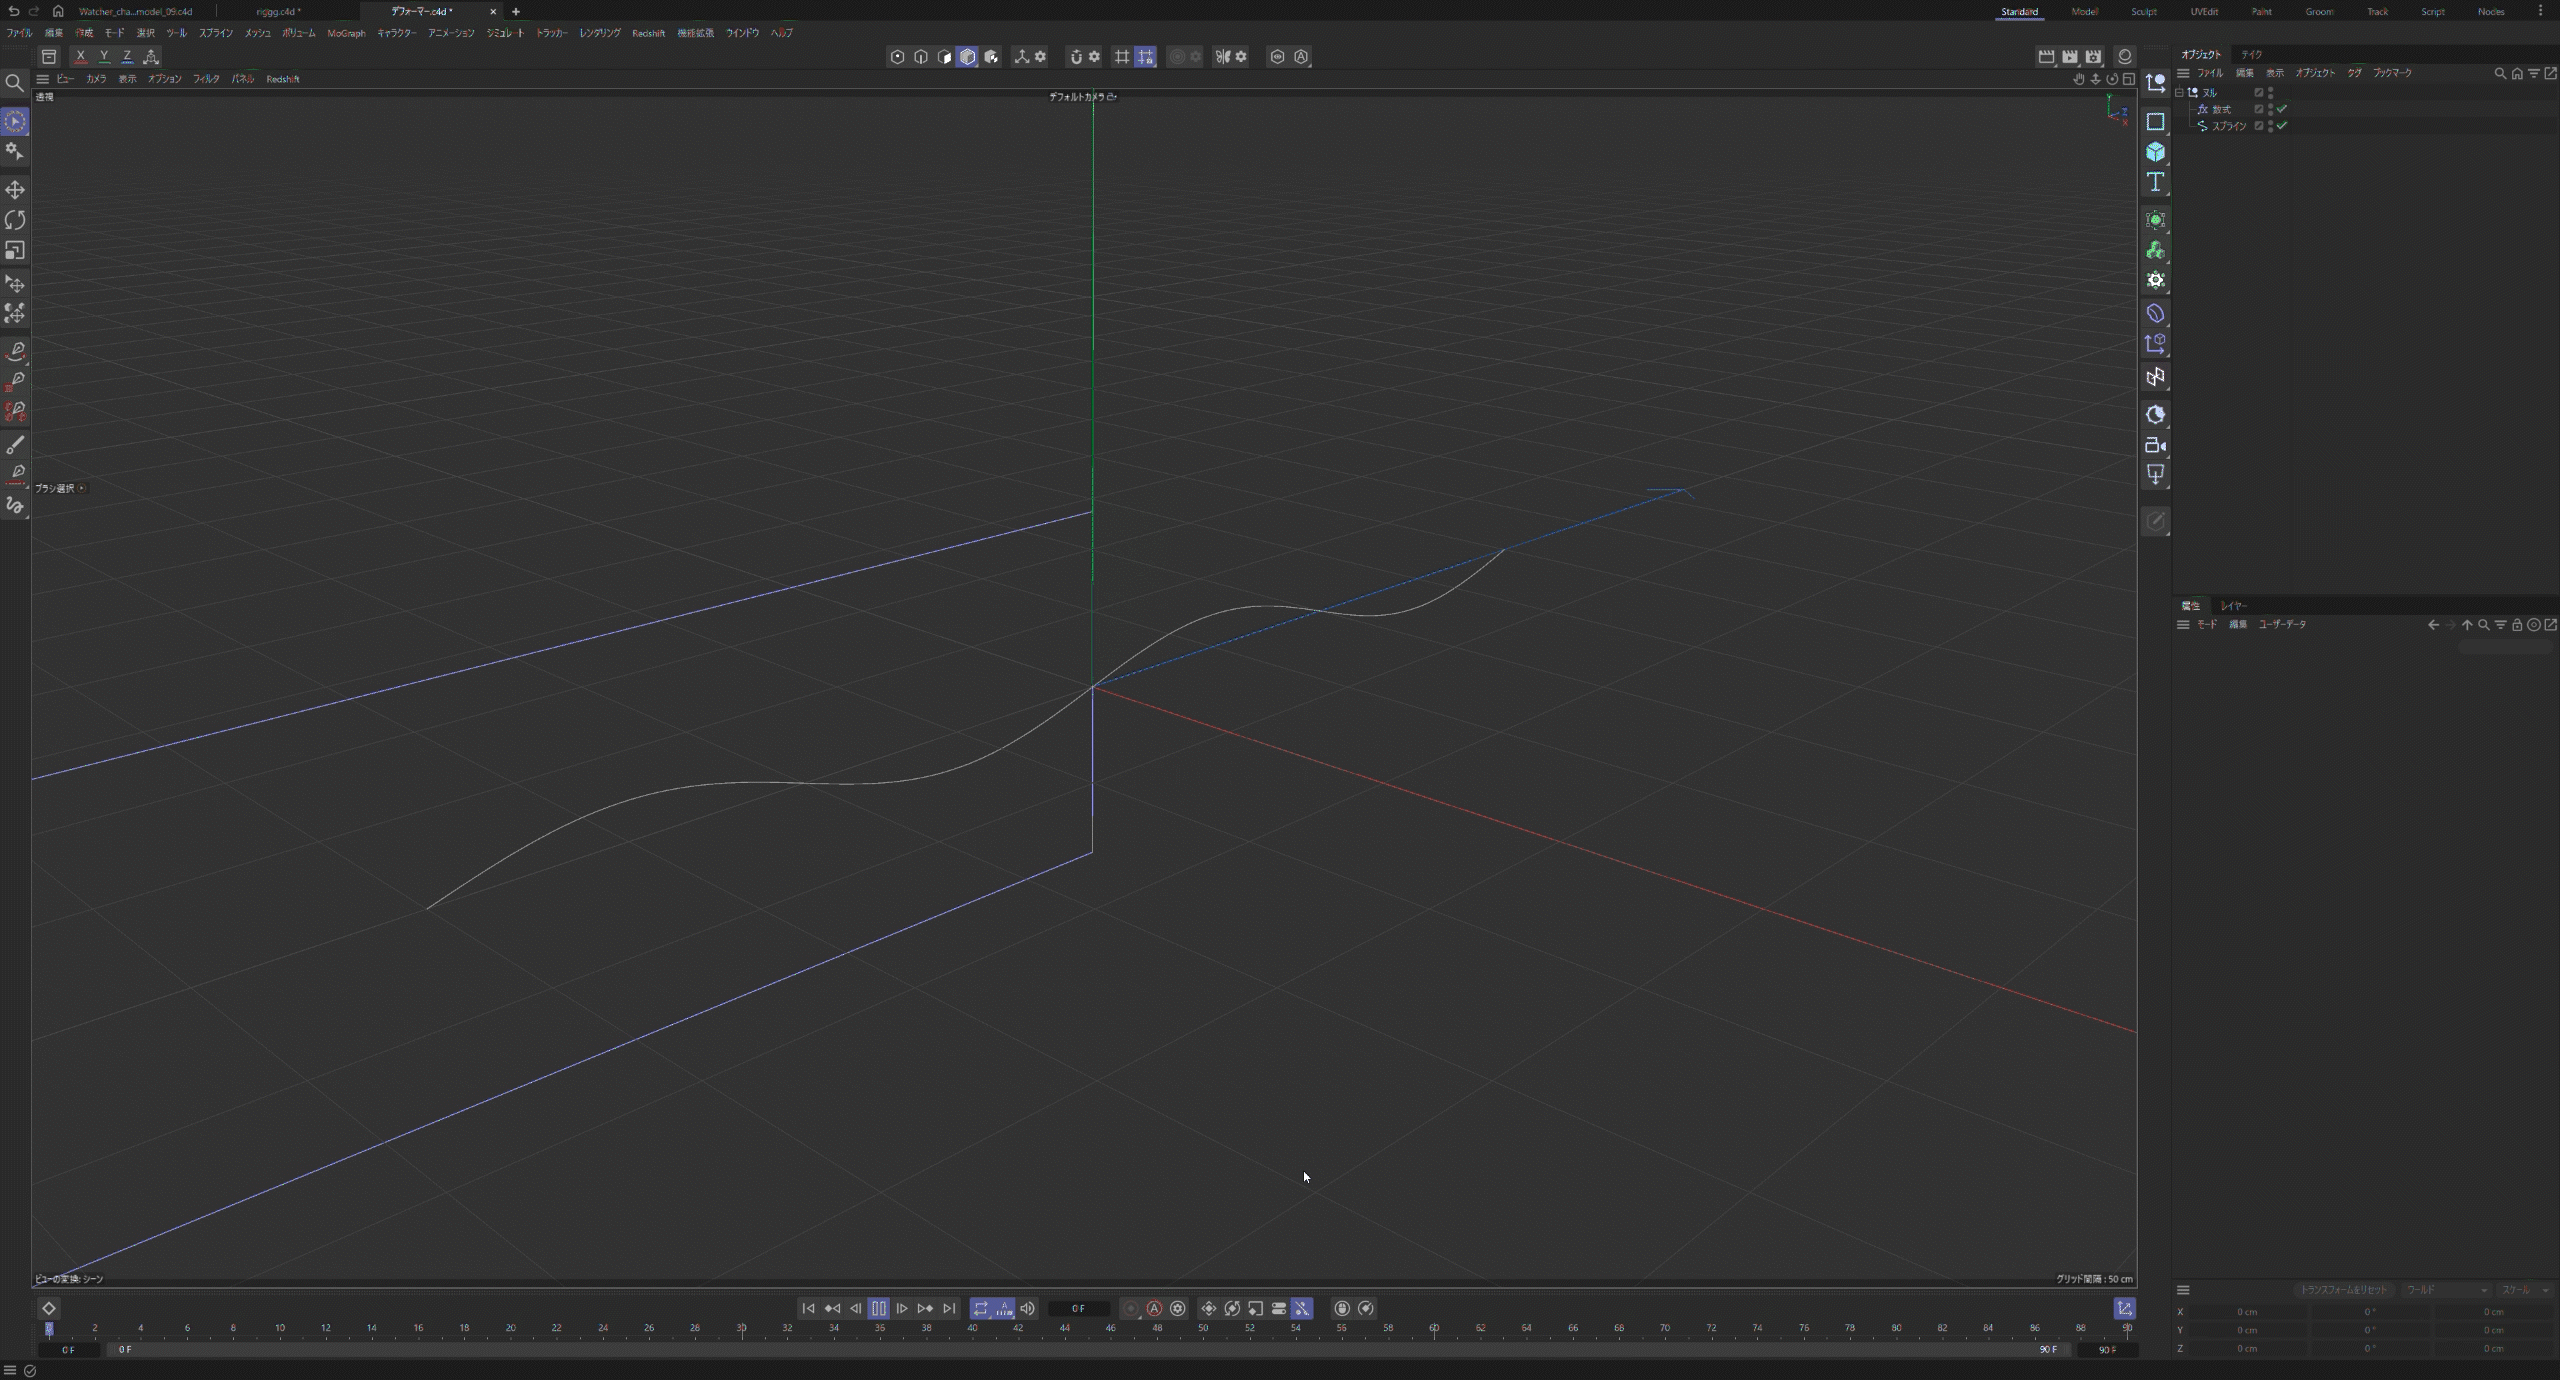This screenshot has width=2560, height=1380.
Task: Pause playback with the highlighted button
Action: point(878,1308)
